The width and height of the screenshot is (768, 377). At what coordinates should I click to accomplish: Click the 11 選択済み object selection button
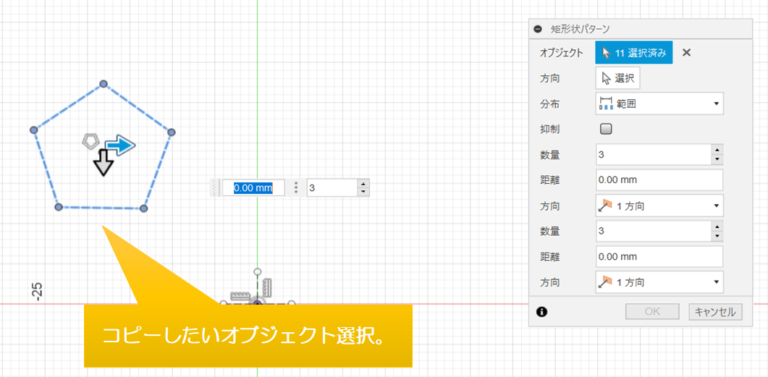point(634,53)
